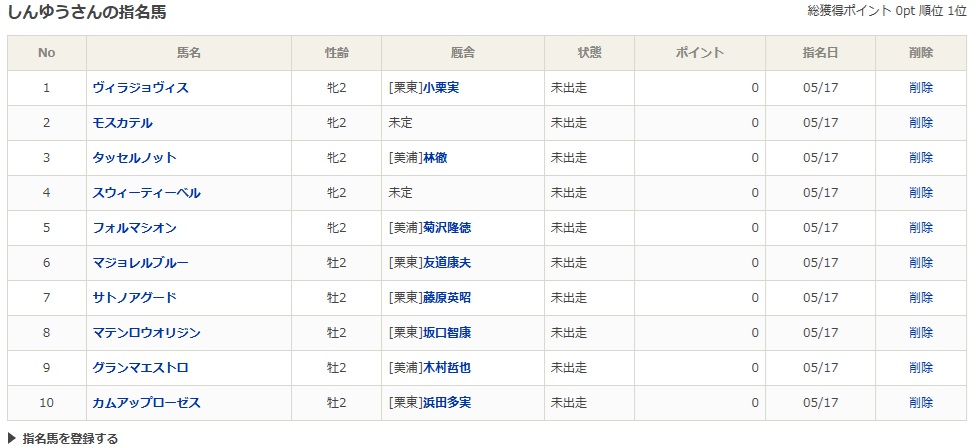
Task: Delete フォルマシオン via its 削除 link
Action: click(921, 228)
